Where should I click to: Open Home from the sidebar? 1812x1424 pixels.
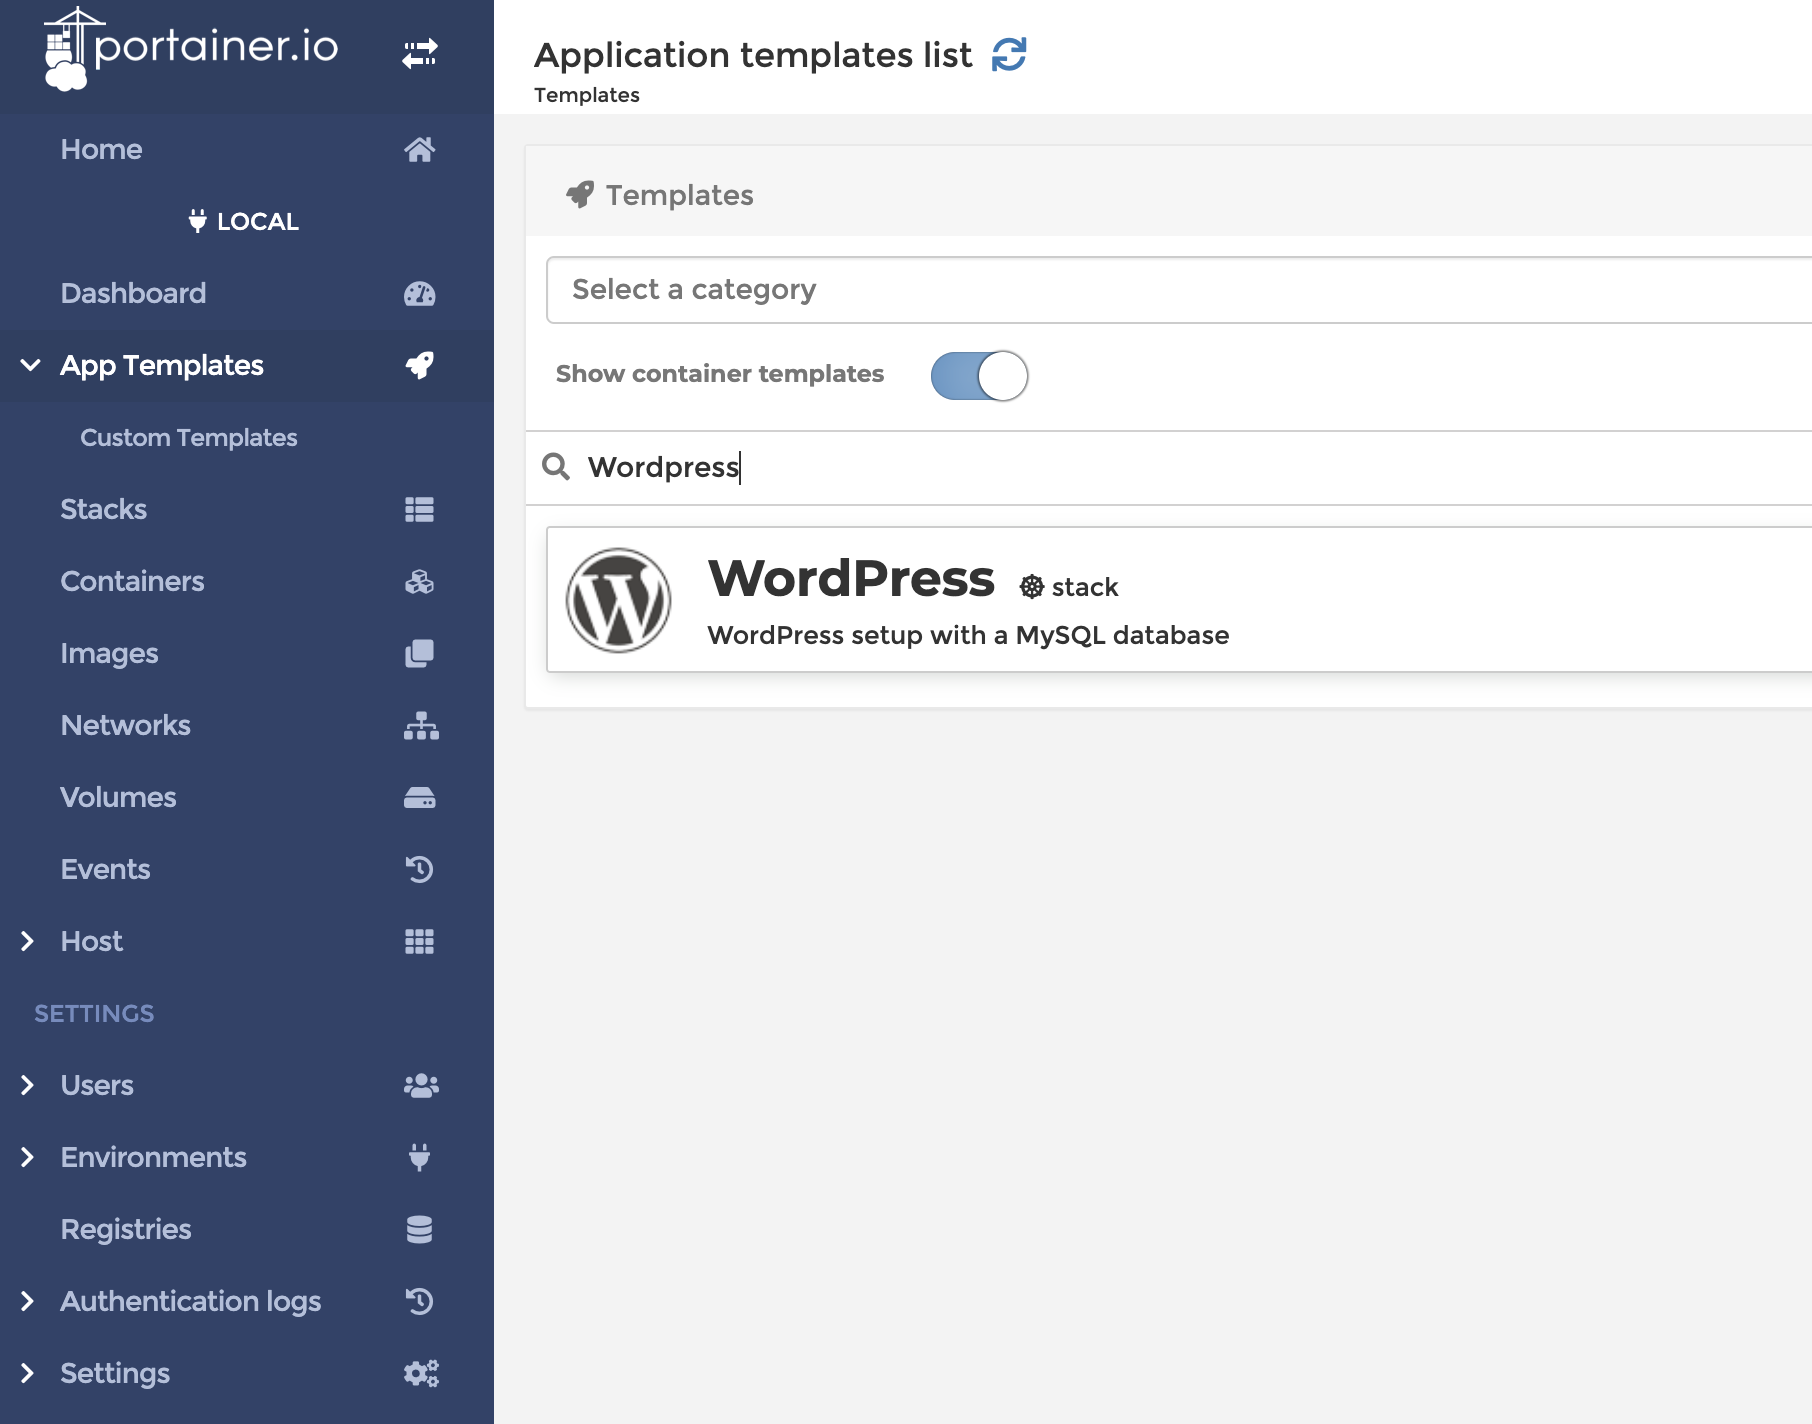[x=101, y=150]
